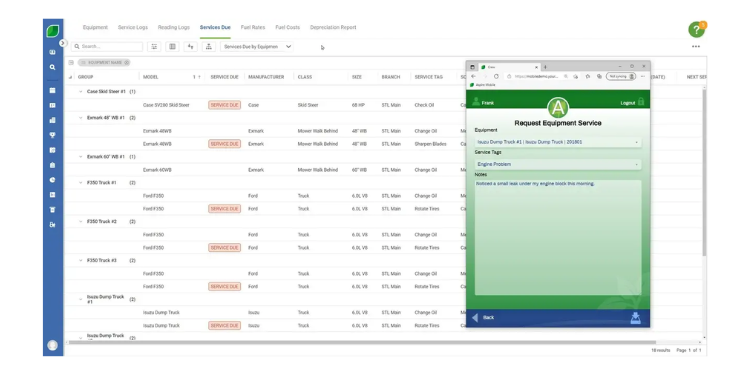Click the save/submit icon in mobile window
Image resolution: width=750 pixels, height=375 pixels.
[x=635, y=318]
